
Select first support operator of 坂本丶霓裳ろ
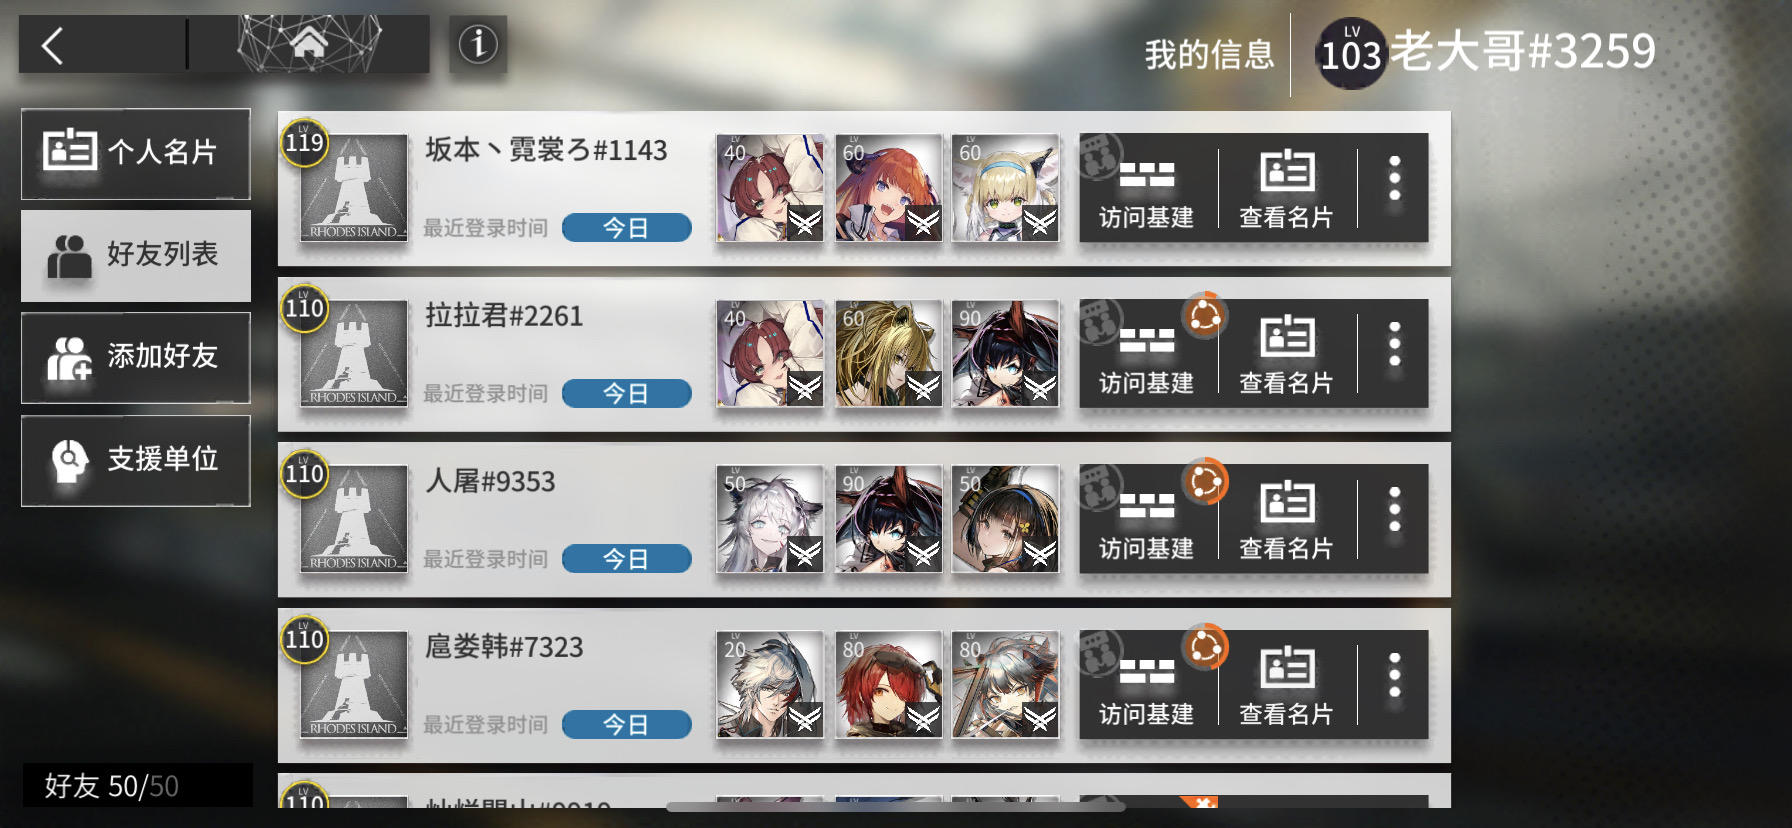tap(770, 188)
